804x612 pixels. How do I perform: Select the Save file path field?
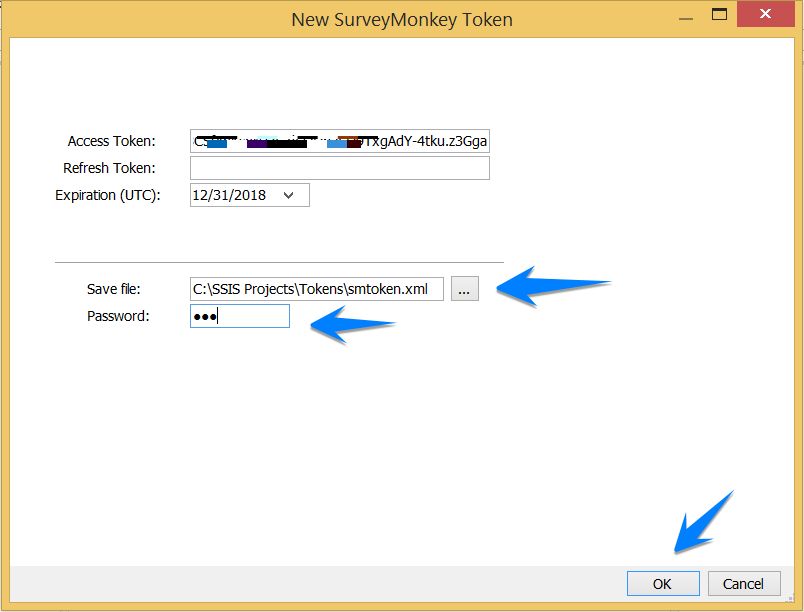316,289
